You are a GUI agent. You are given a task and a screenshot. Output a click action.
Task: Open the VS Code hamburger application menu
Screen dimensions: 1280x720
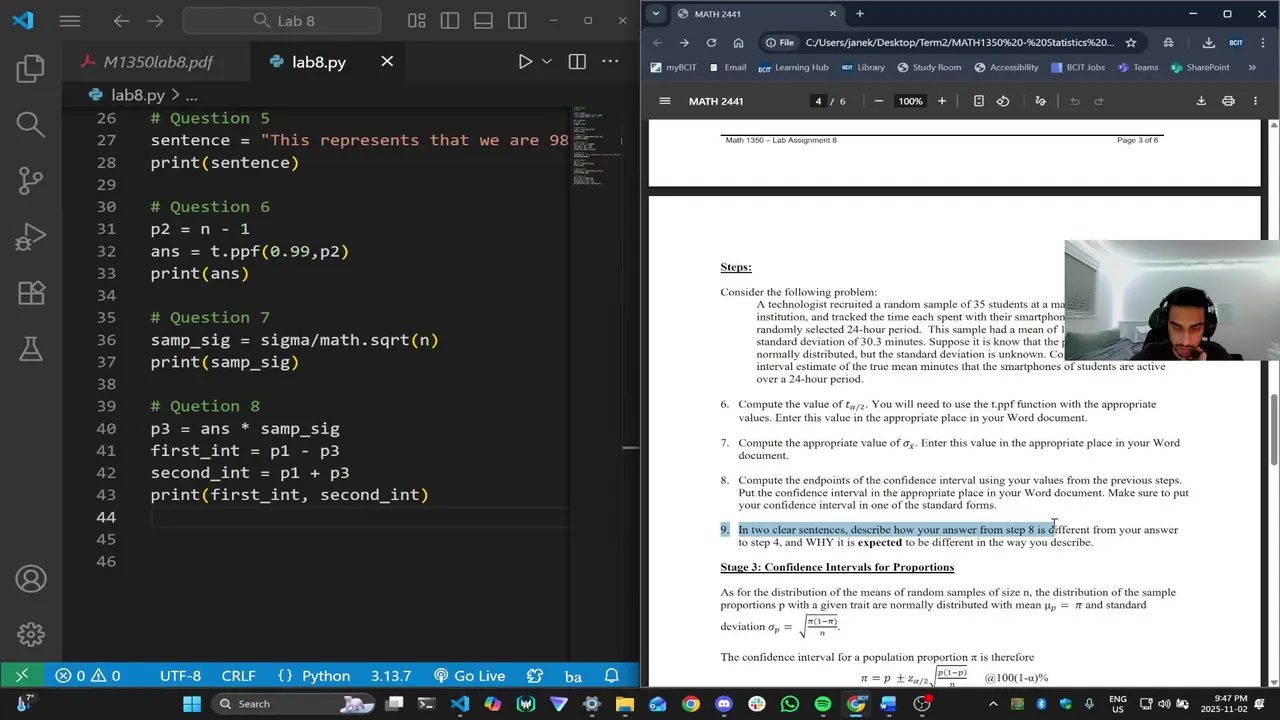(69, 20)
